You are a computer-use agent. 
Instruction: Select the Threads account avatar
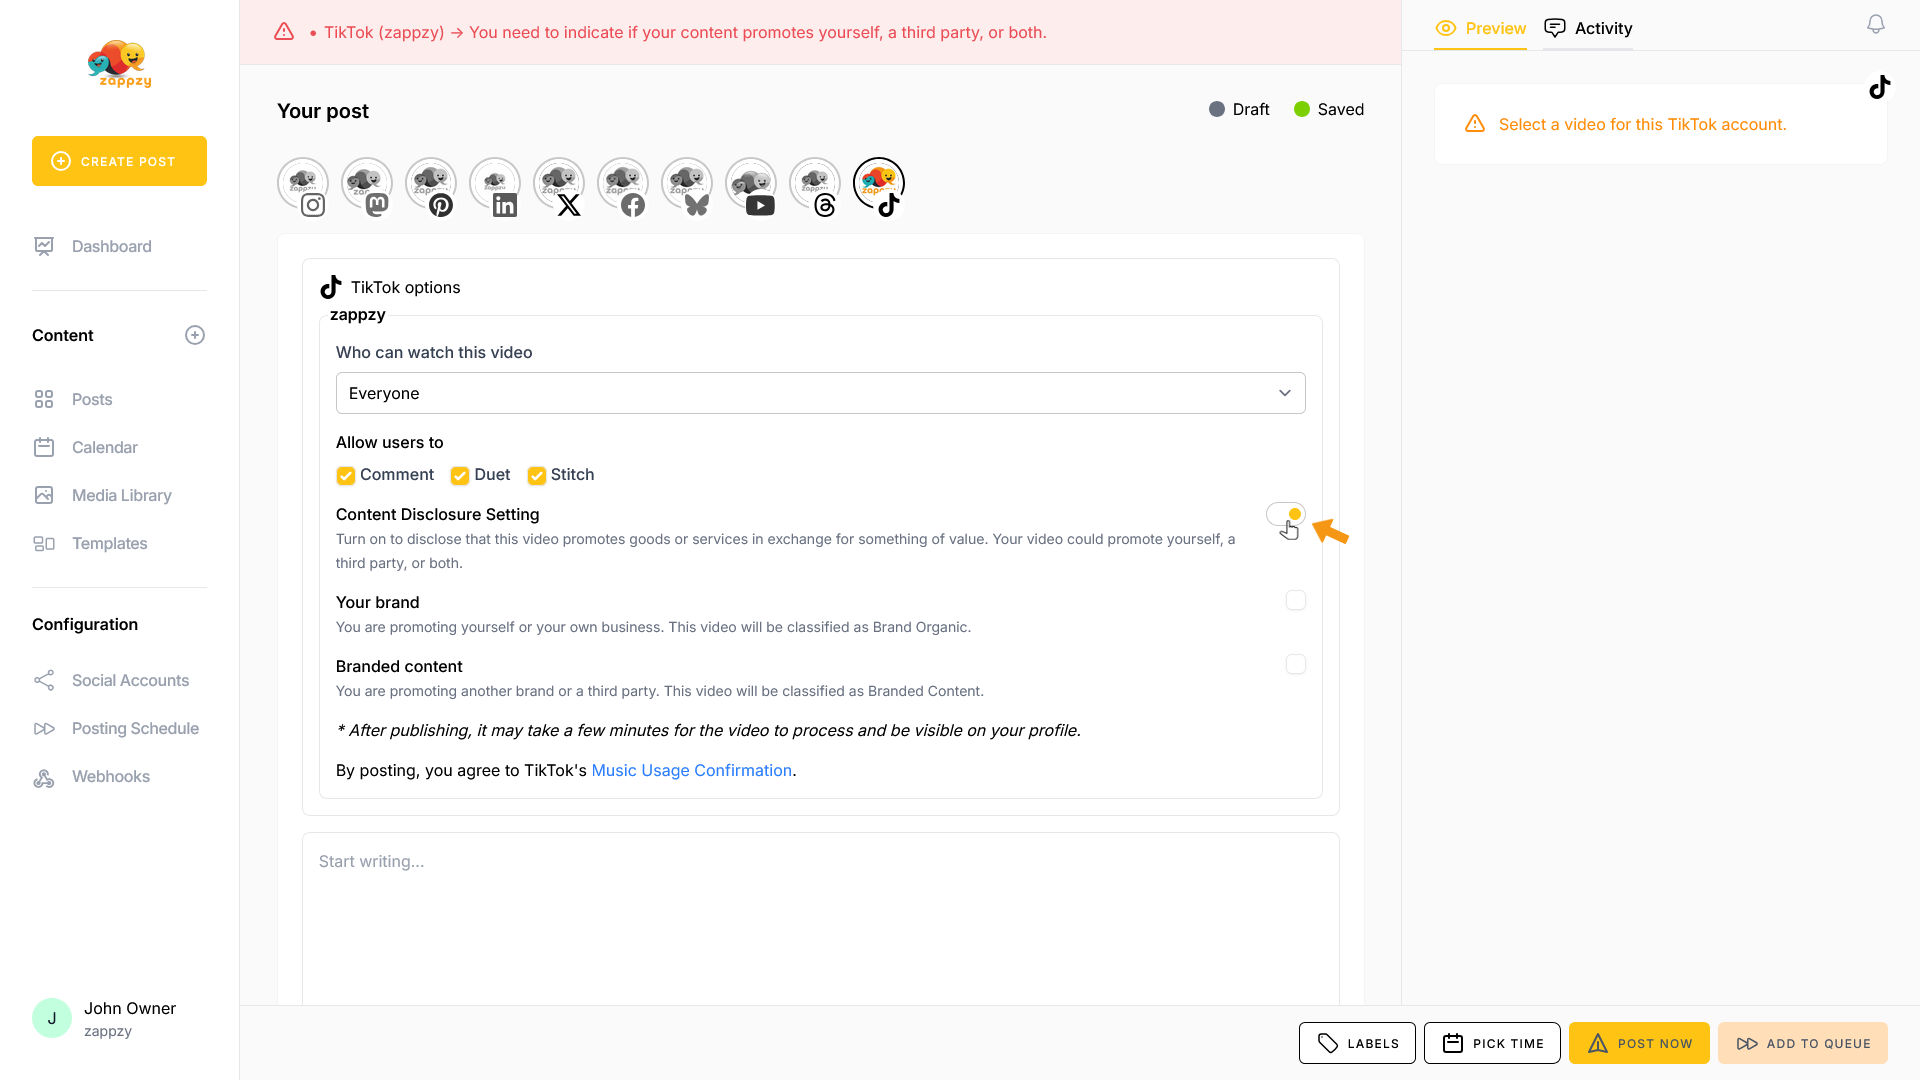(x=814, y=185)
